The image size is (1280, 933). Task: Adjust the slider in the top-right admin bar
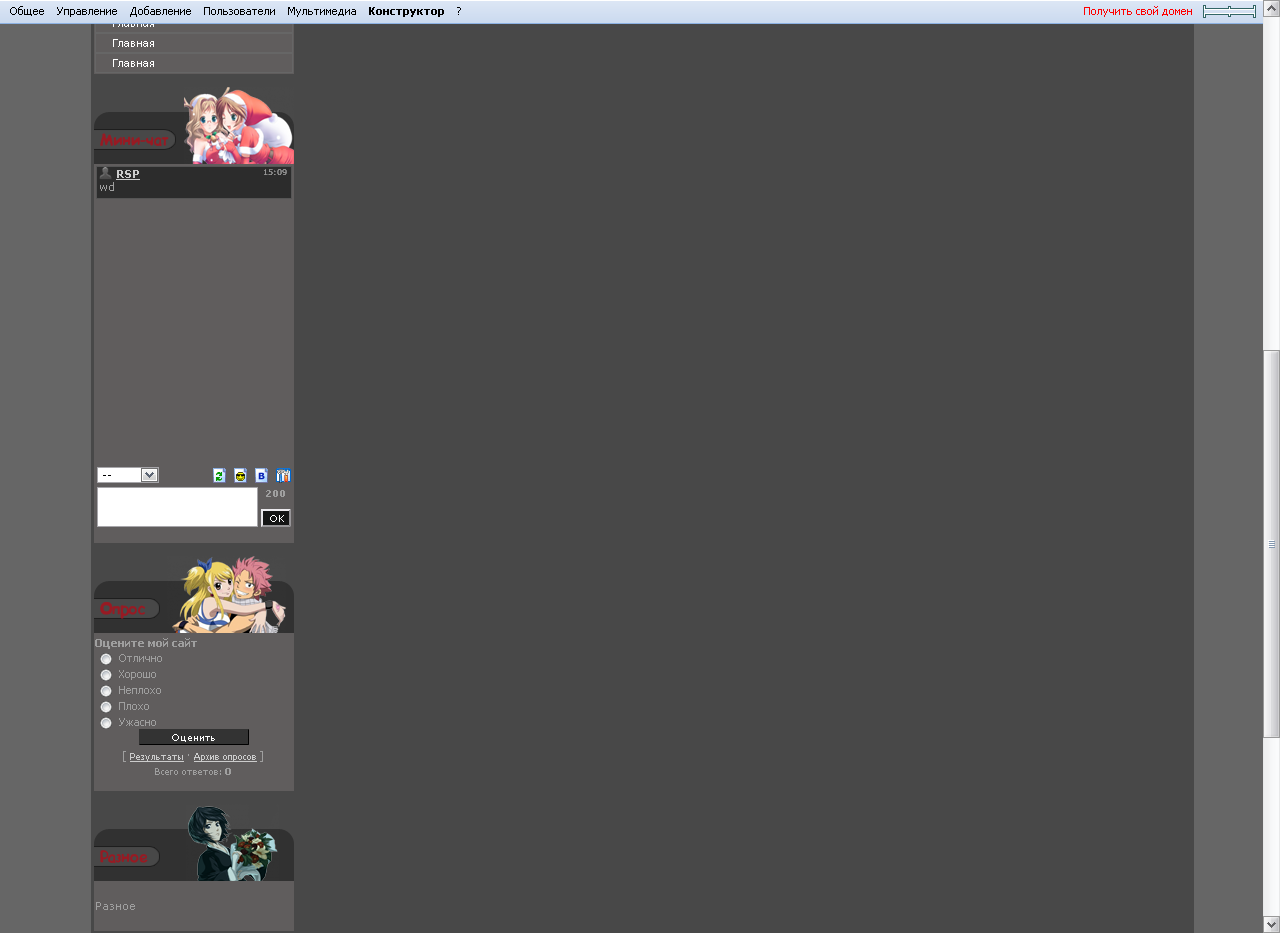tap(1229, 11)
